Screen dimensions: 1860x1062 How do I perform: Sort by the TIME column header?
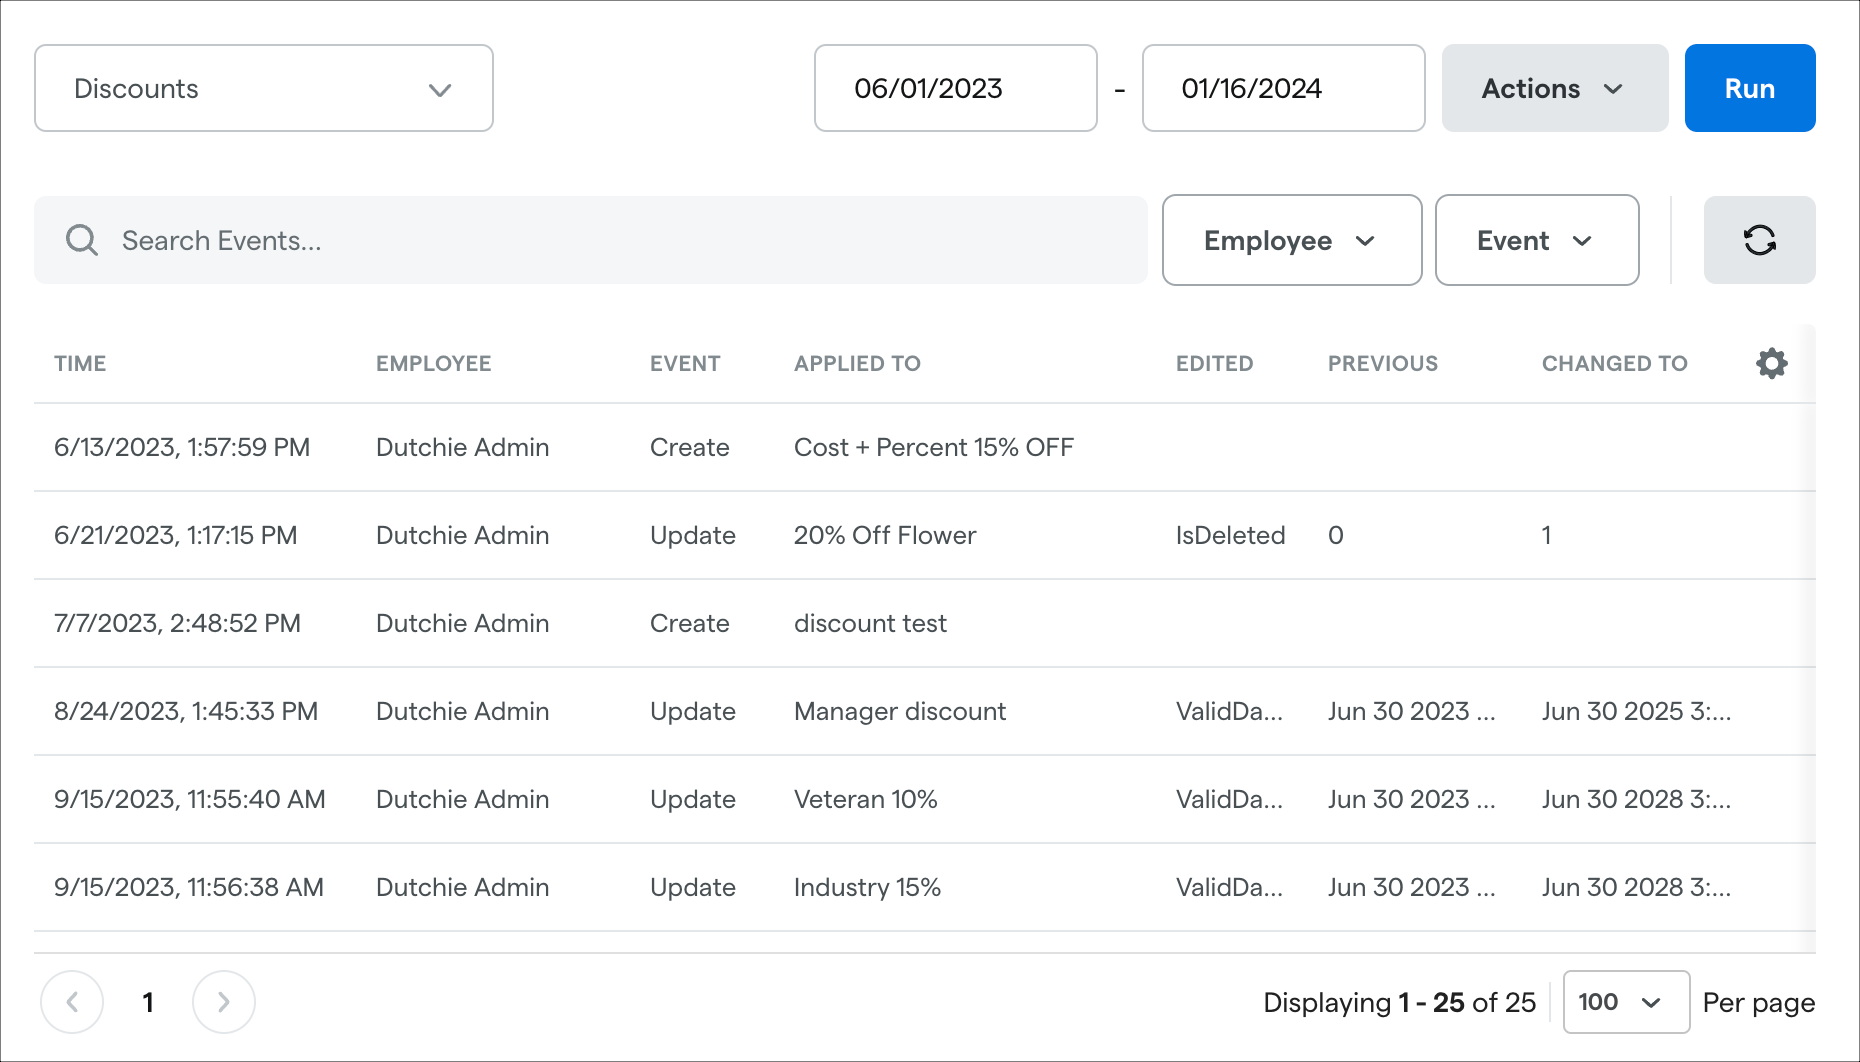click(80, 363)
